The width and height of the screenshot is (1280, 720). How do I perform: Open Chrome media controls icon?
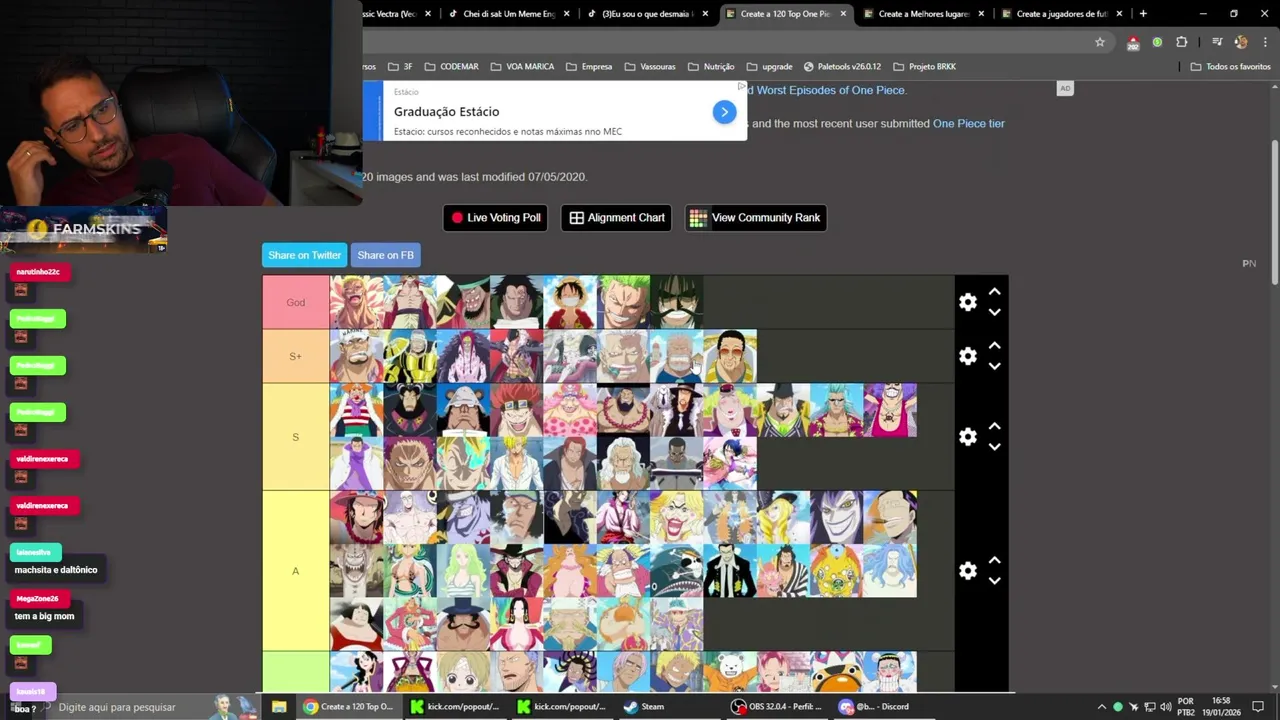point(1217,42)
